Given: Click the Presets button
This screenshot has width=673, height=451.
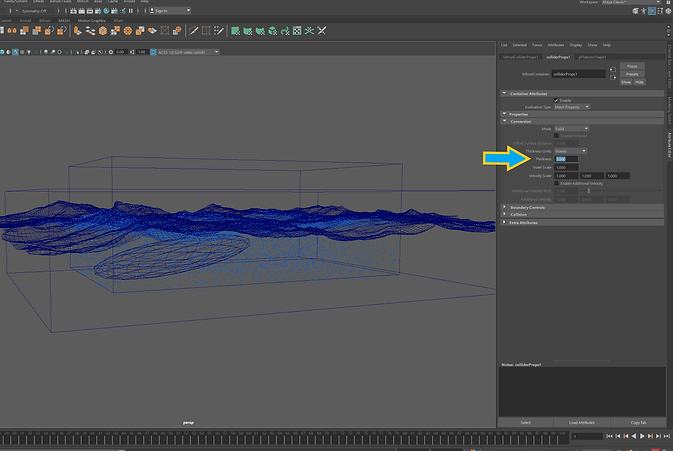Looking at the screenshot, I should tap(632, 74).
